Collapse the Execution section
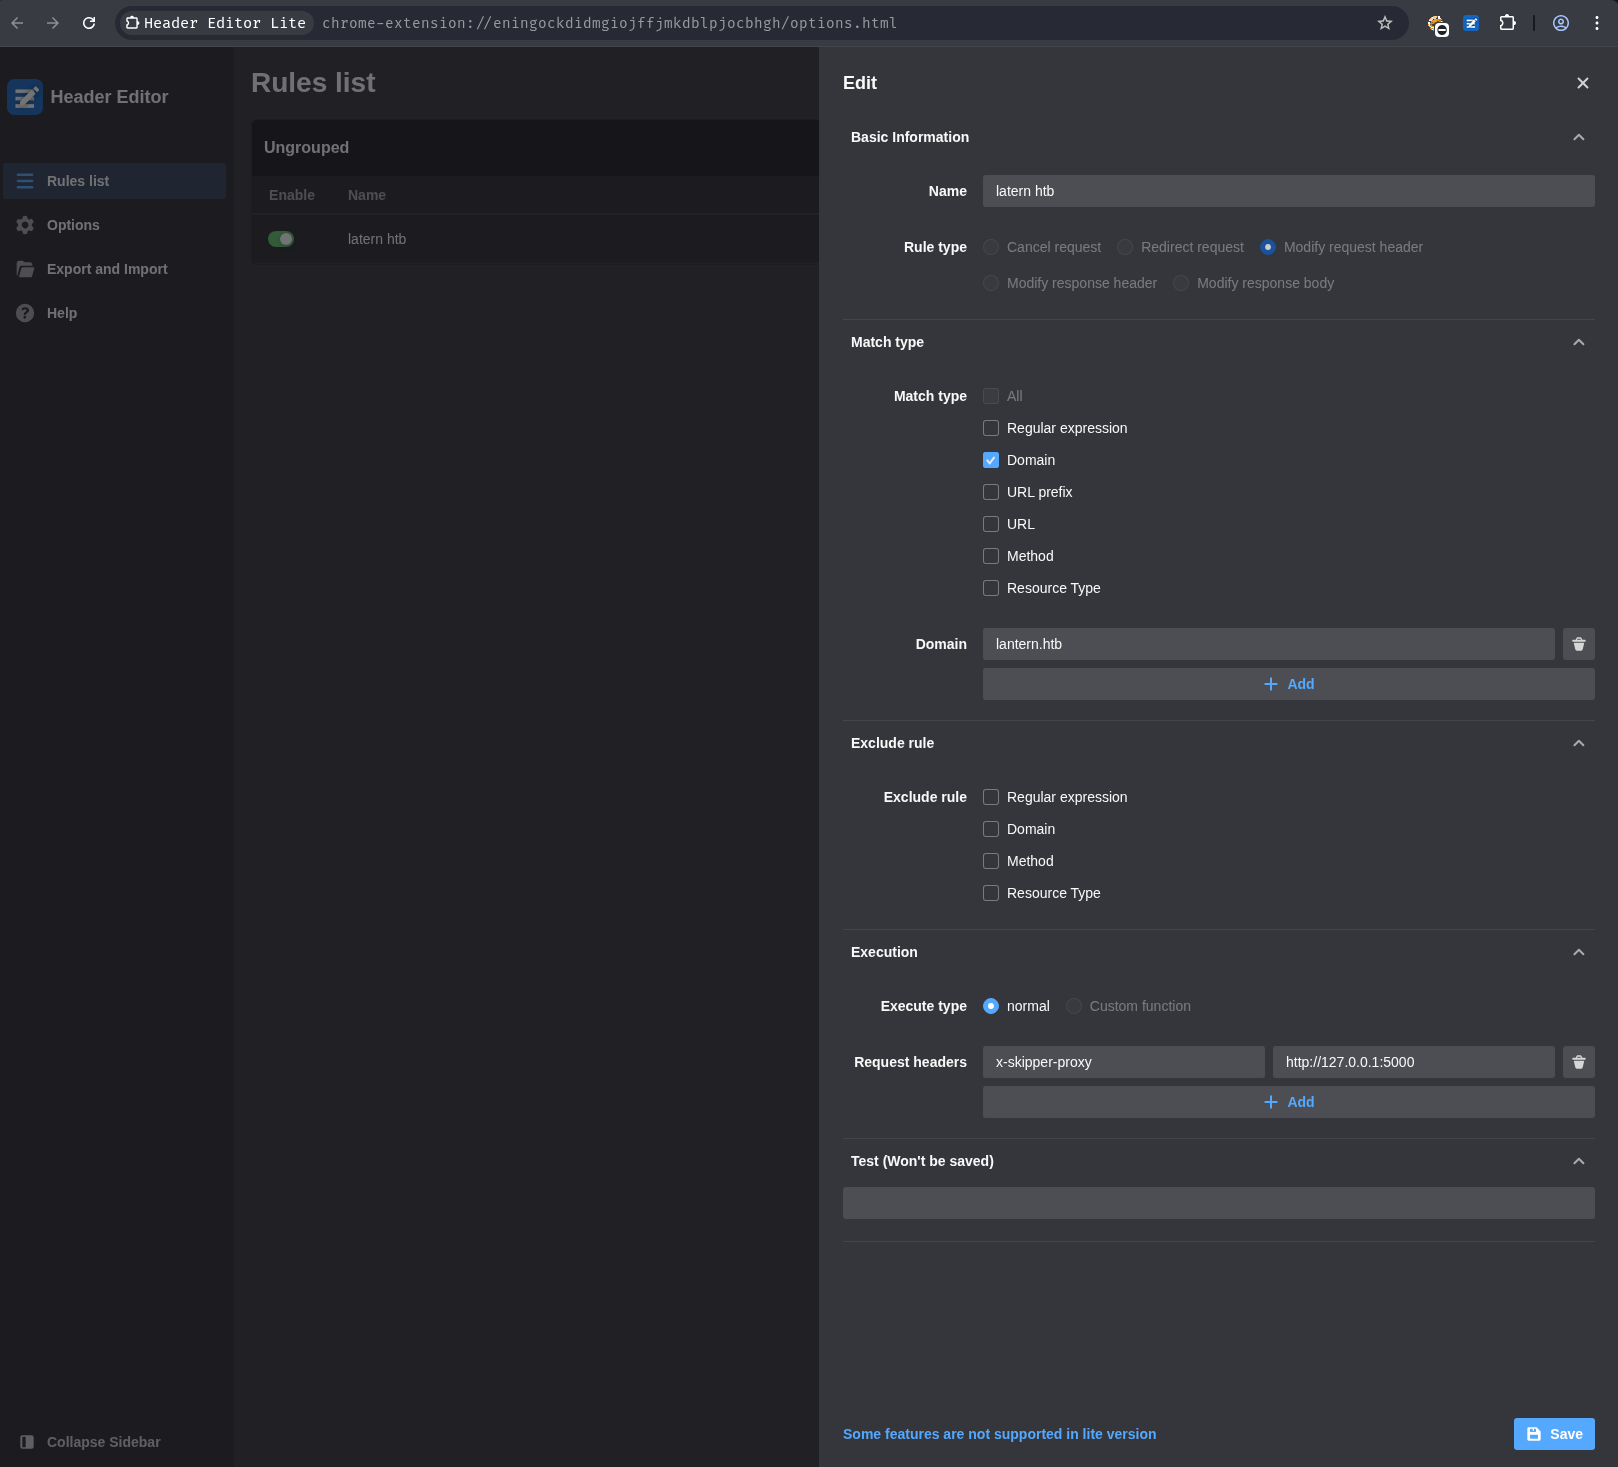Viewport: 1618px width, 1467px height. coord(1578,952)
